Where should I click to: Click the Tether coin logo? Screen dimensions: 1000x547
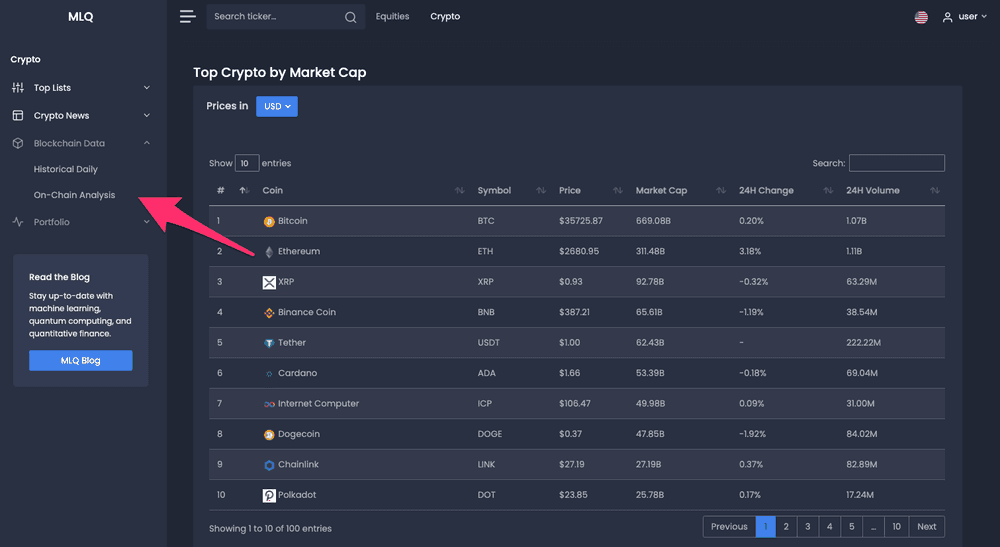269,343
